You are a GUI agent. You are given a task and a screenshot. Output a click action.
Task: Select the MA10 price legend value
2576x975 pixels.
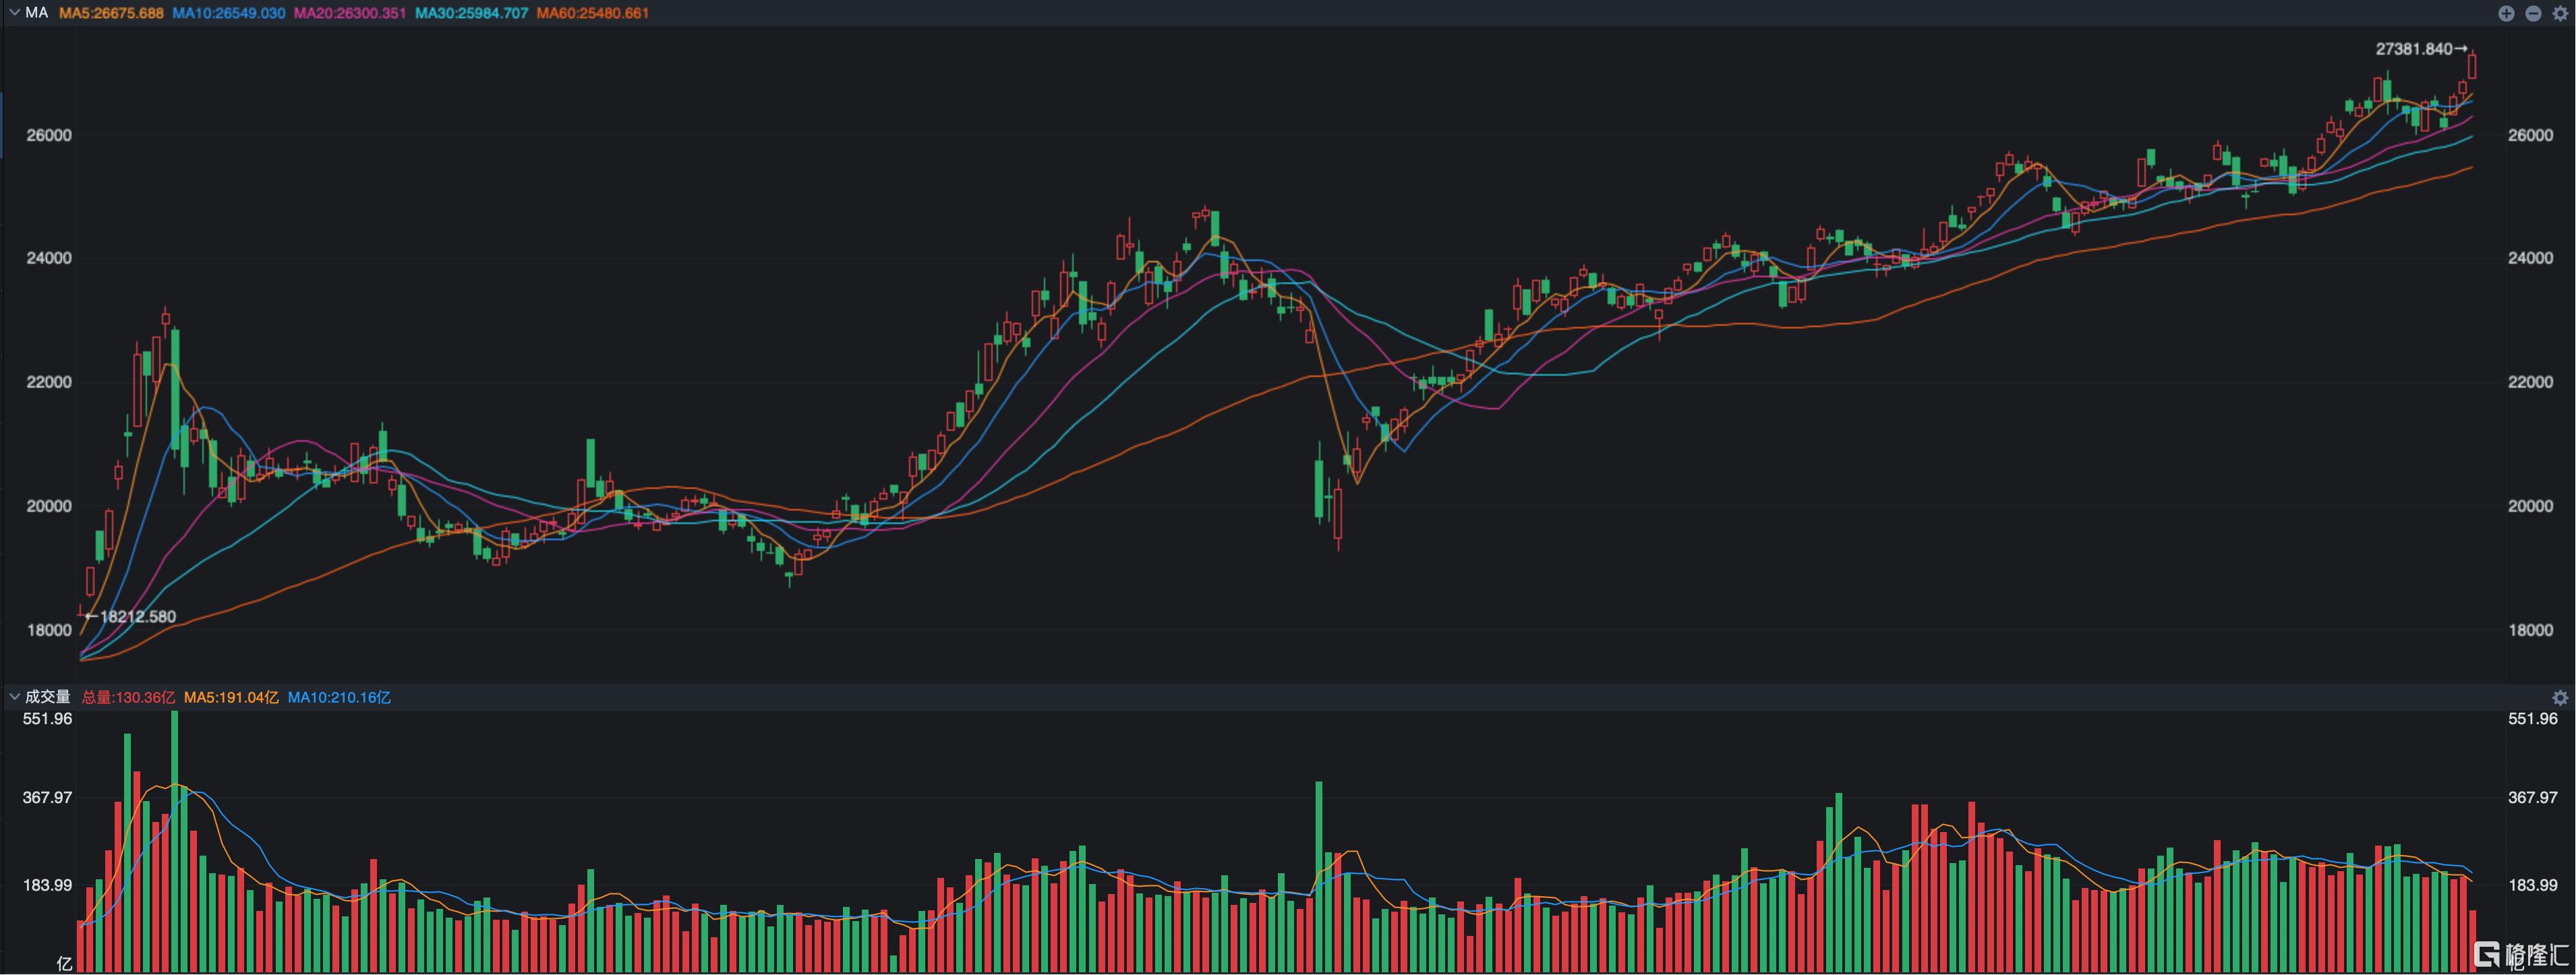pyautogui.click(x=228, y=13)
